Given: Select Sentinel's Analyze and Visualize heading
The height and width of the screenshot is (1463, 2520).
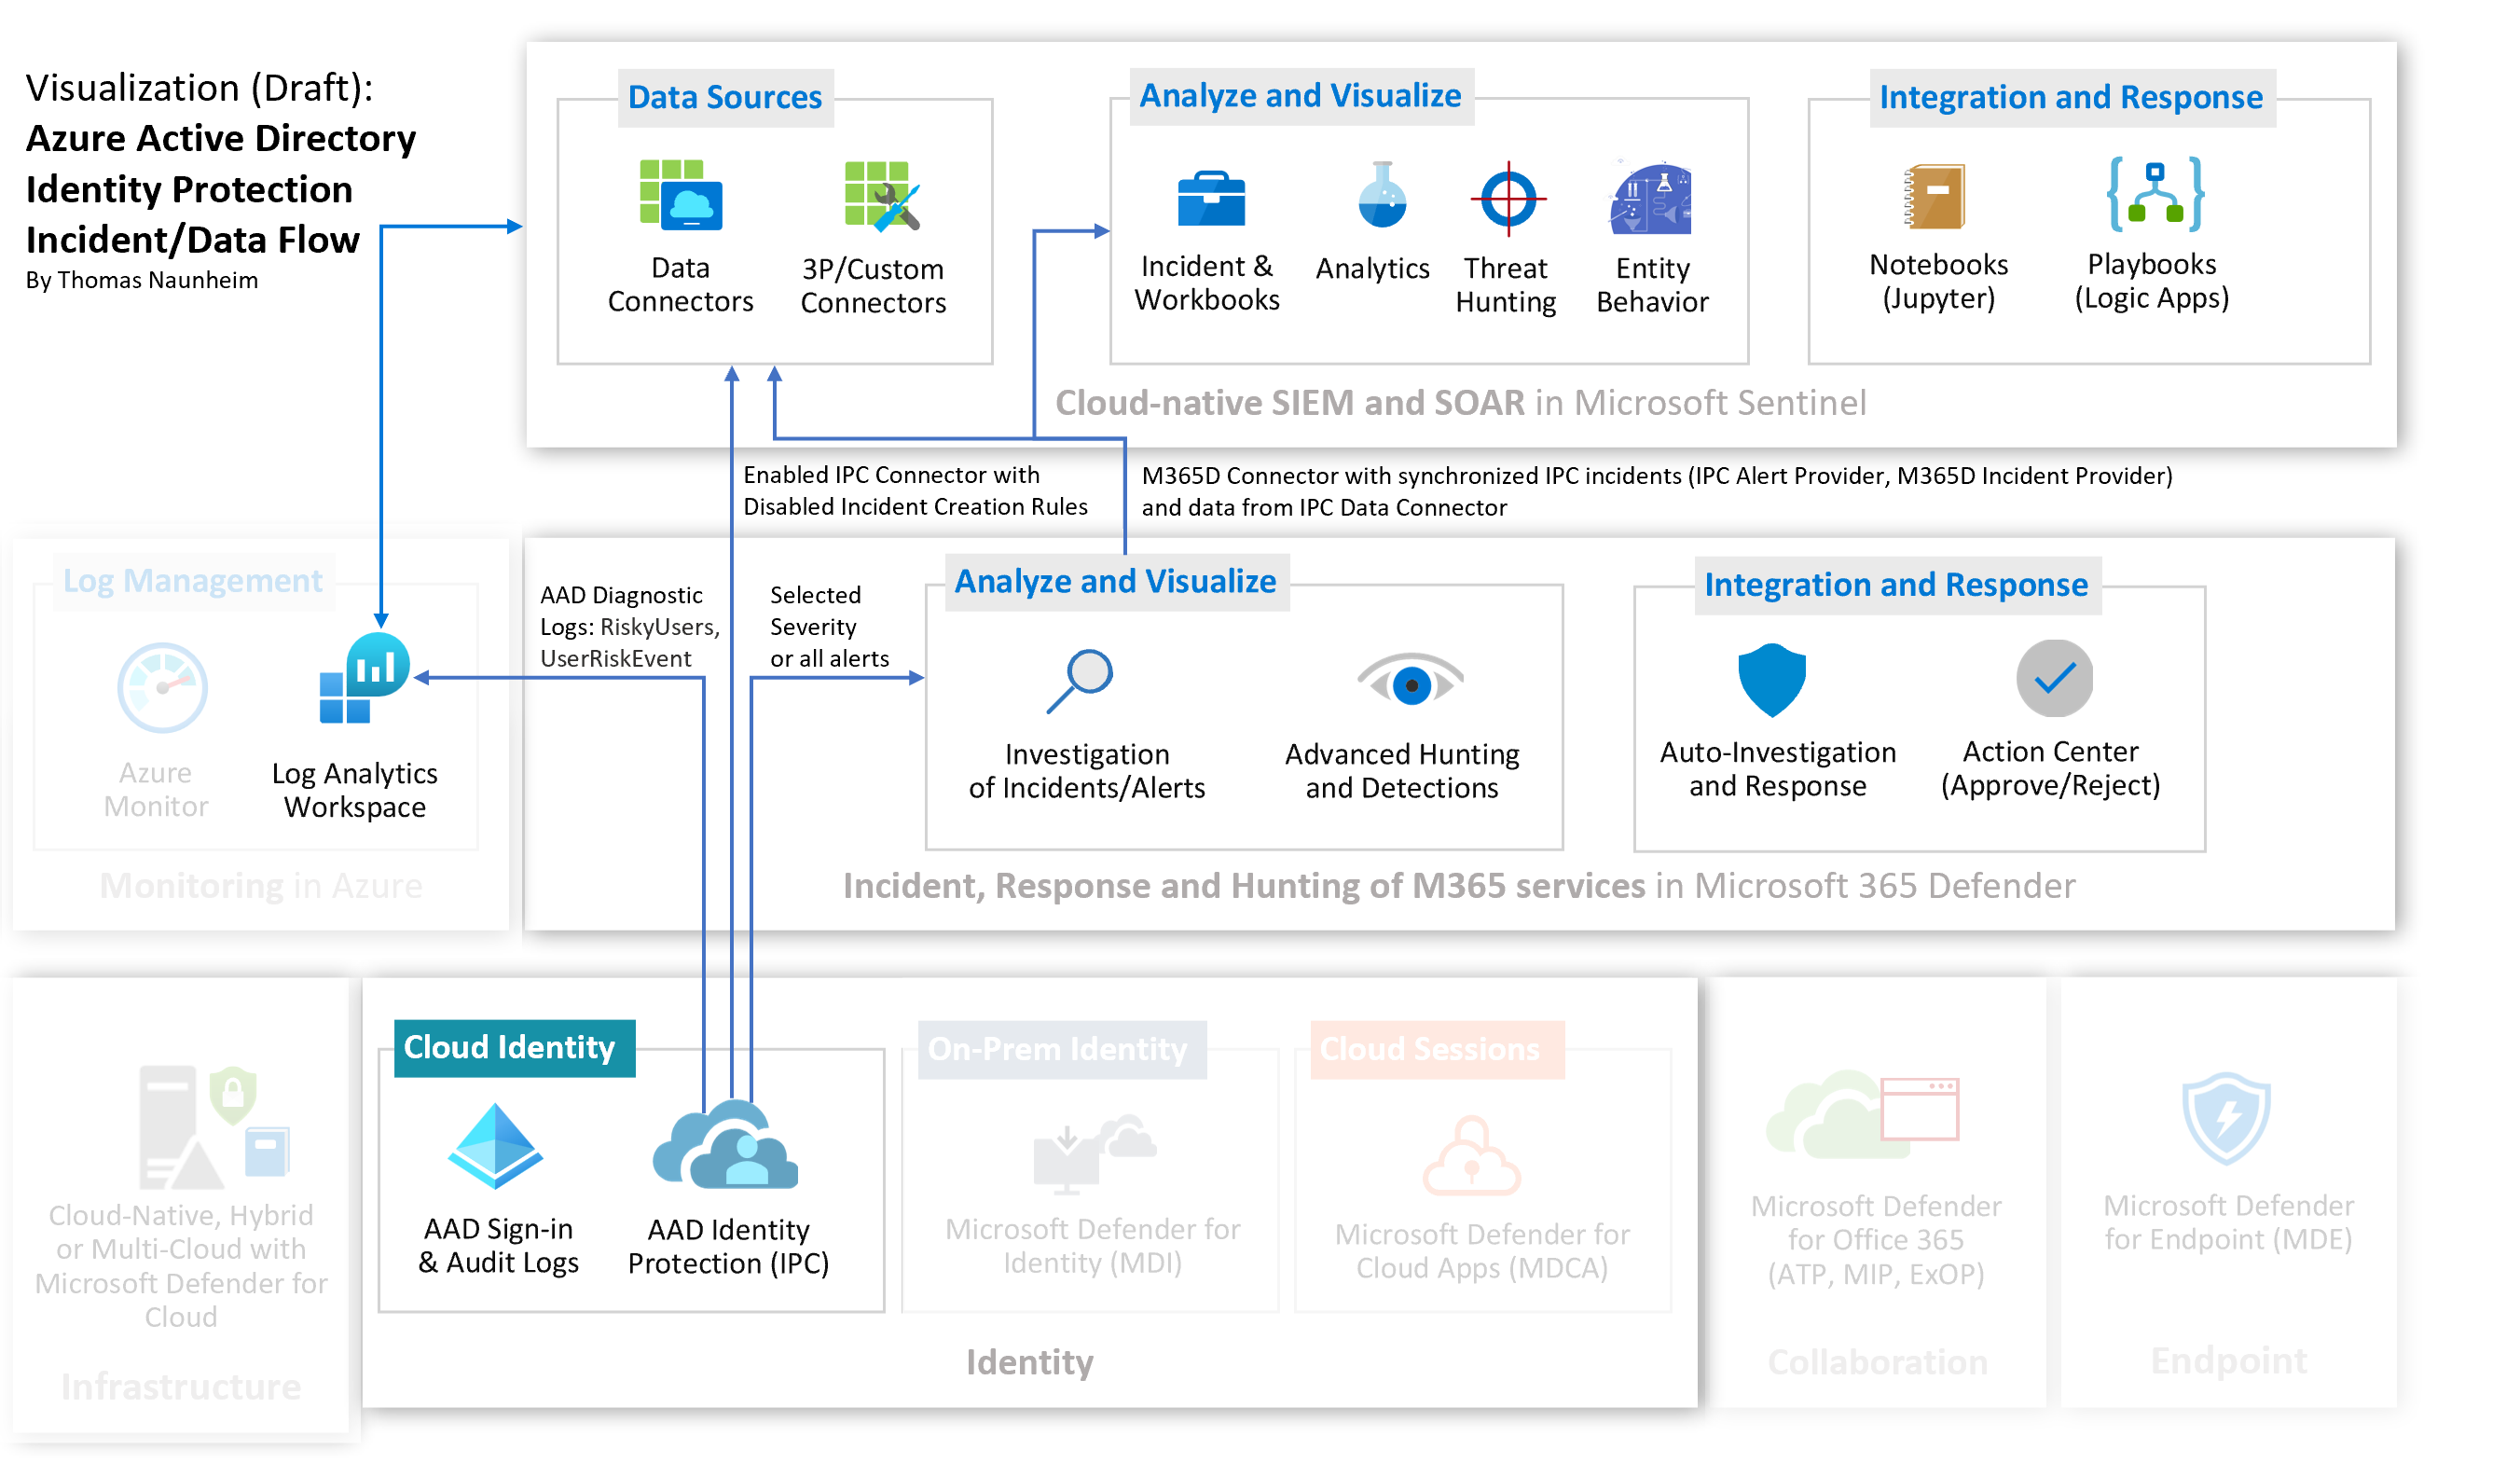Looking at the screenshot, I should point(1301,96).
